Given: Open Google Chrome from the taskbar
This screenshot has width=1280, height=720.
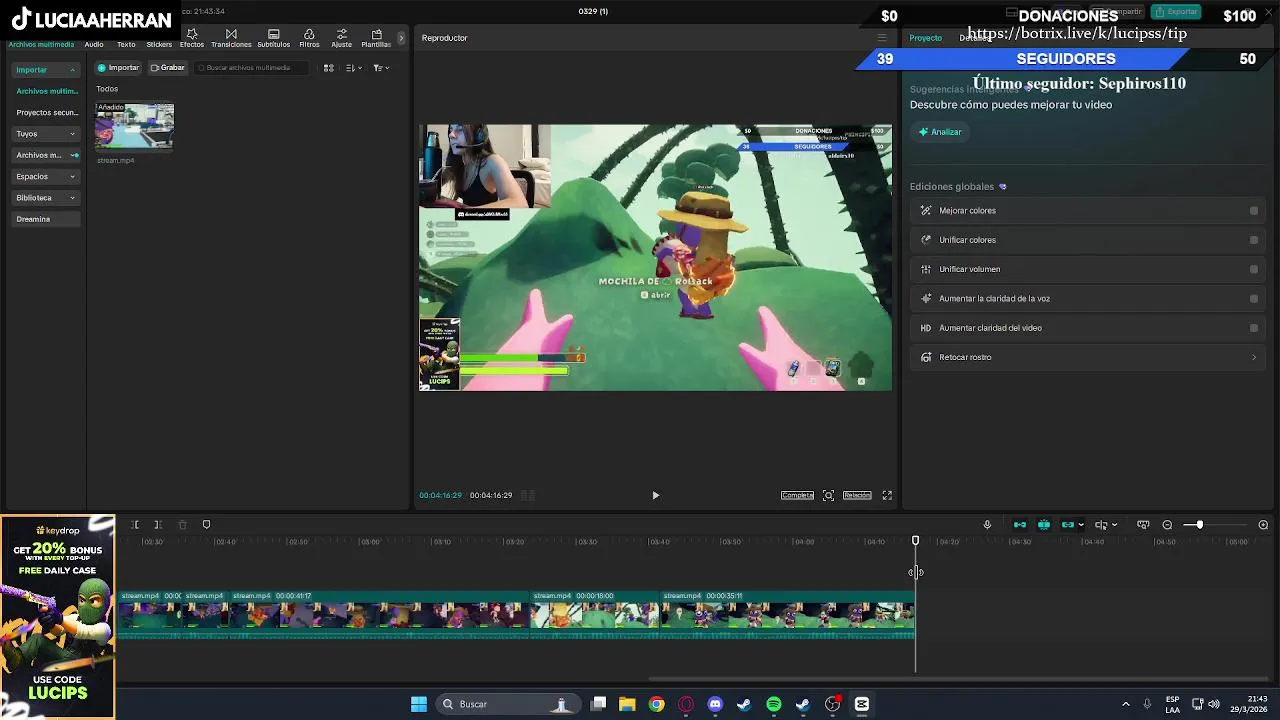Looking at the screenshot, I should tap(656, 704).
